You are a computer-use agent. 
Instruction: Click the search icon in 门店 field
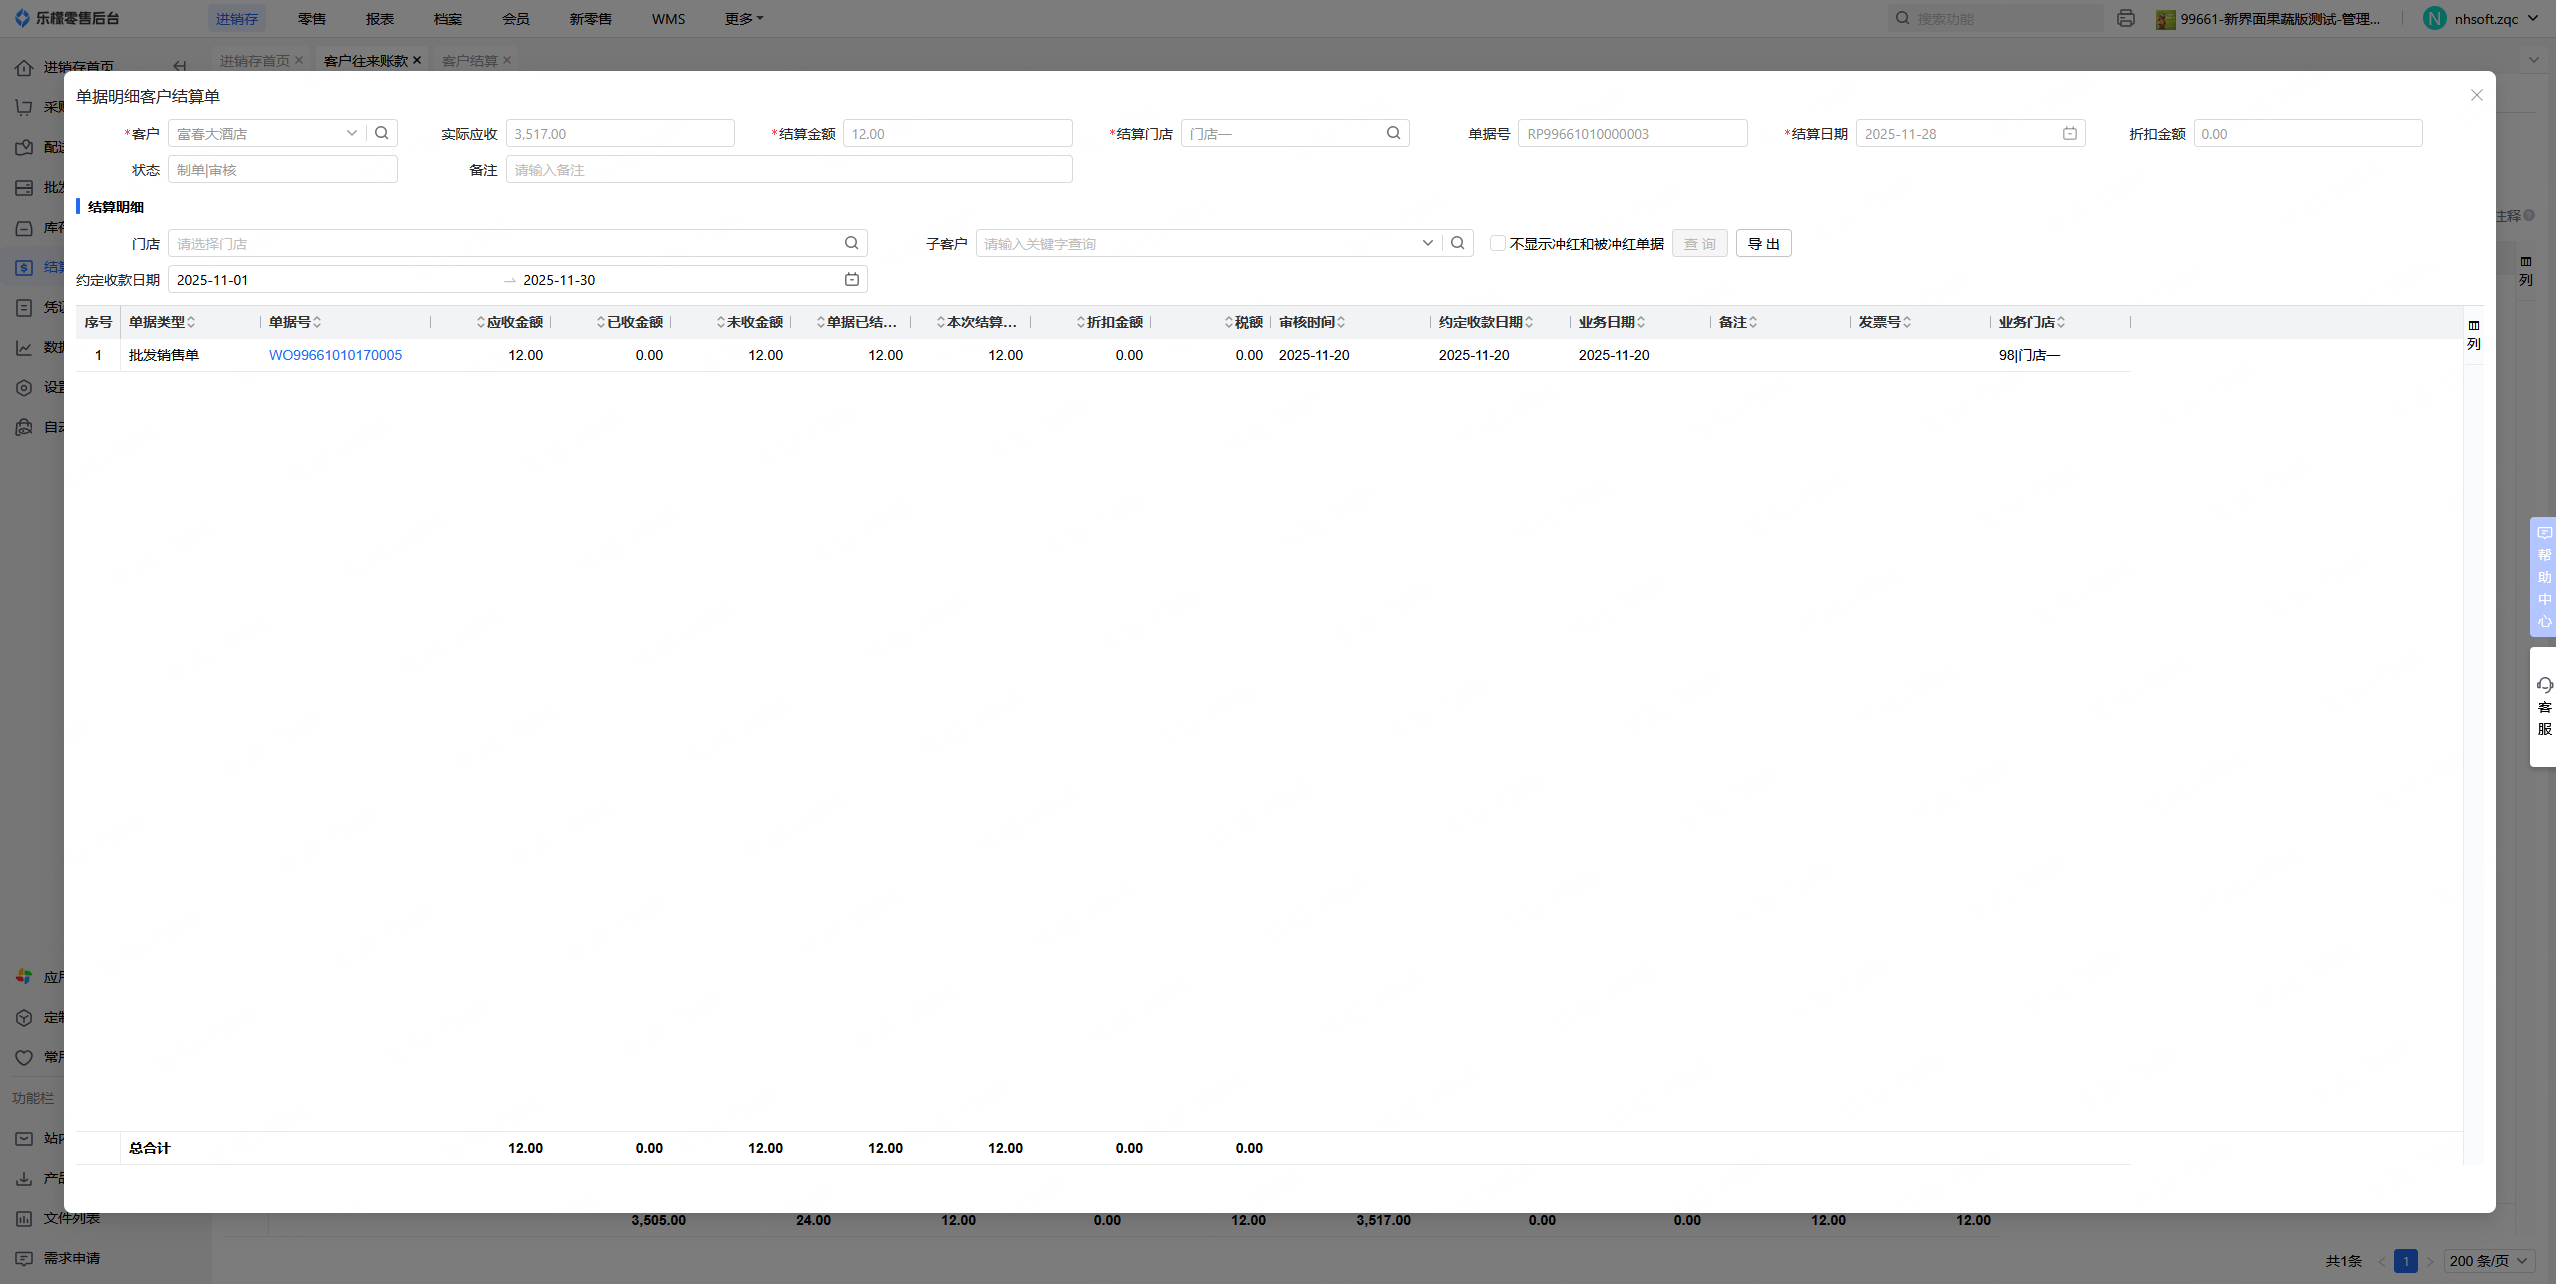point(851,243)
